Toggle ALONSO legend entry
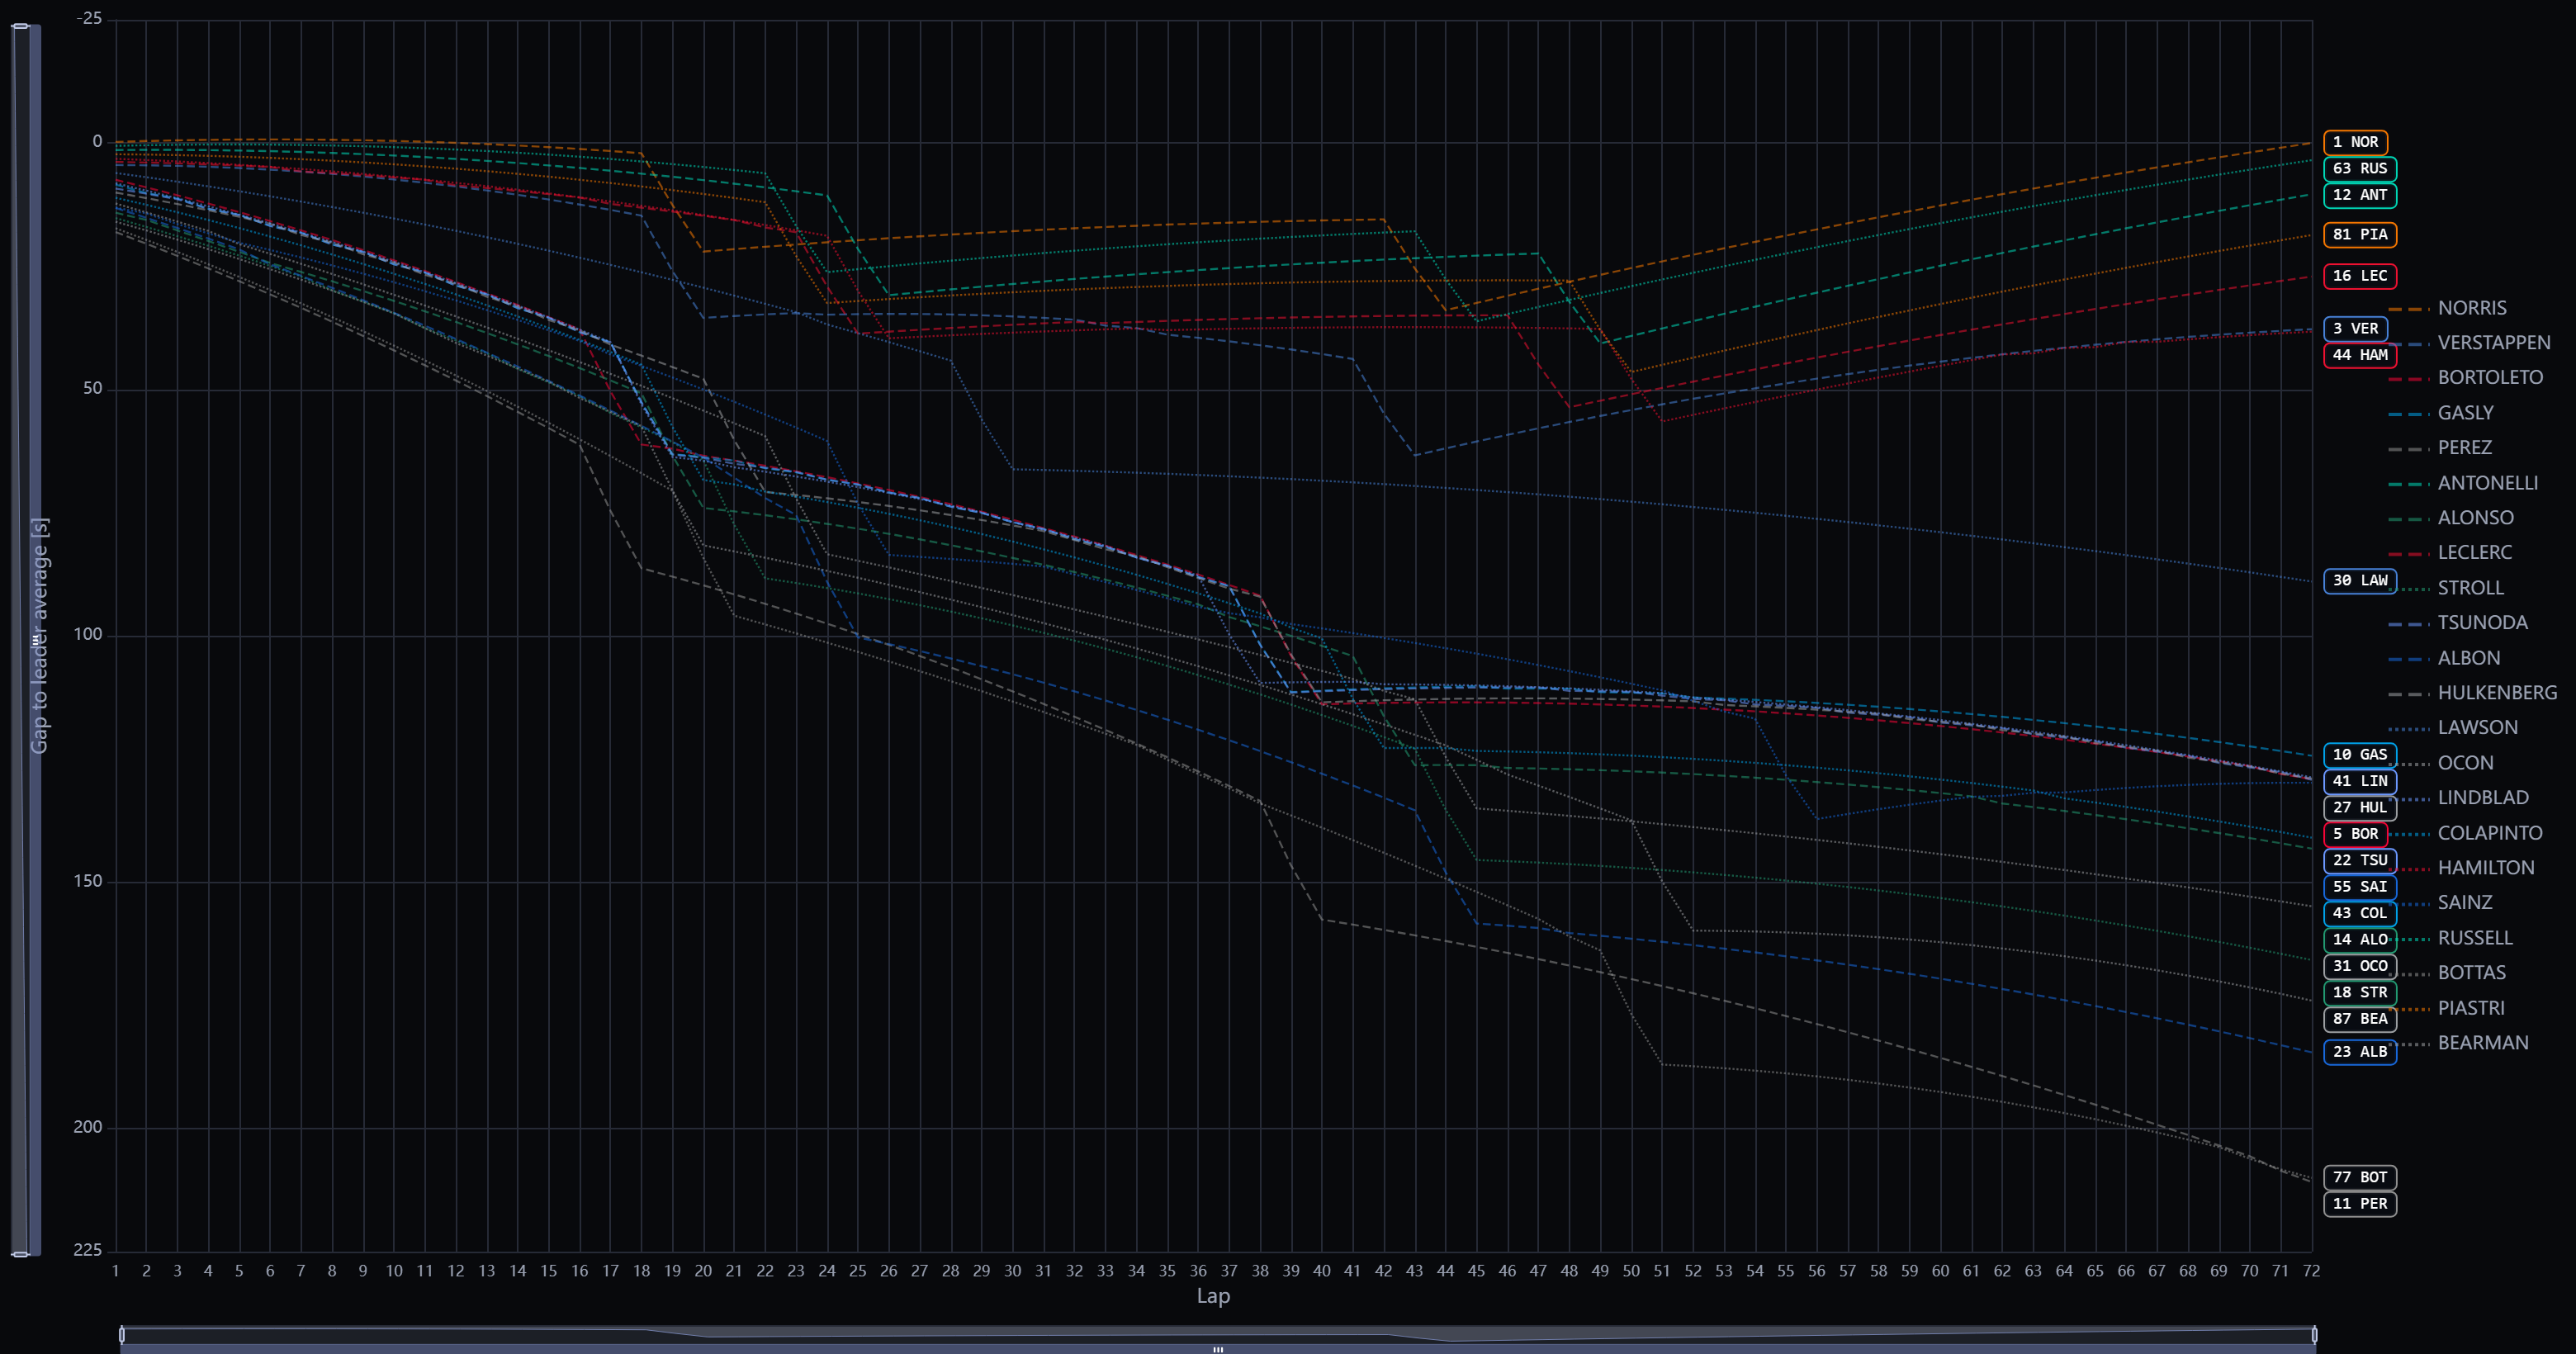The image size is (2576, 1354). click(x=2450, y=518)
